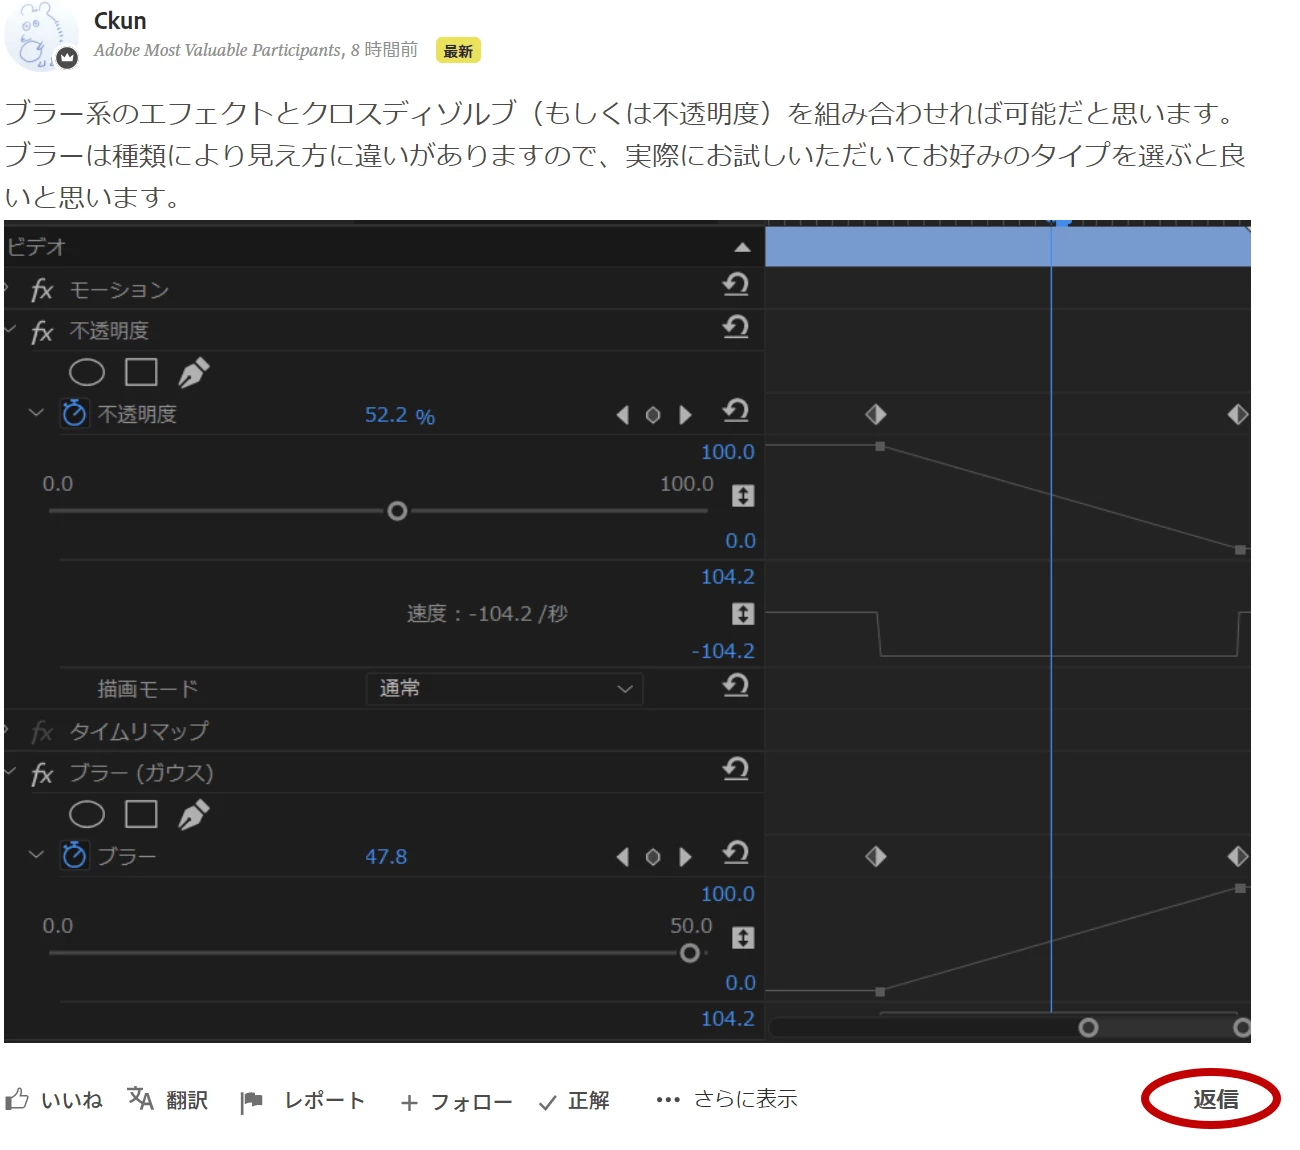The height and width of the screenshot is (1150, 1300).
Task: Collapse the ブラー parameter graph
Action: tap(37, 854)
